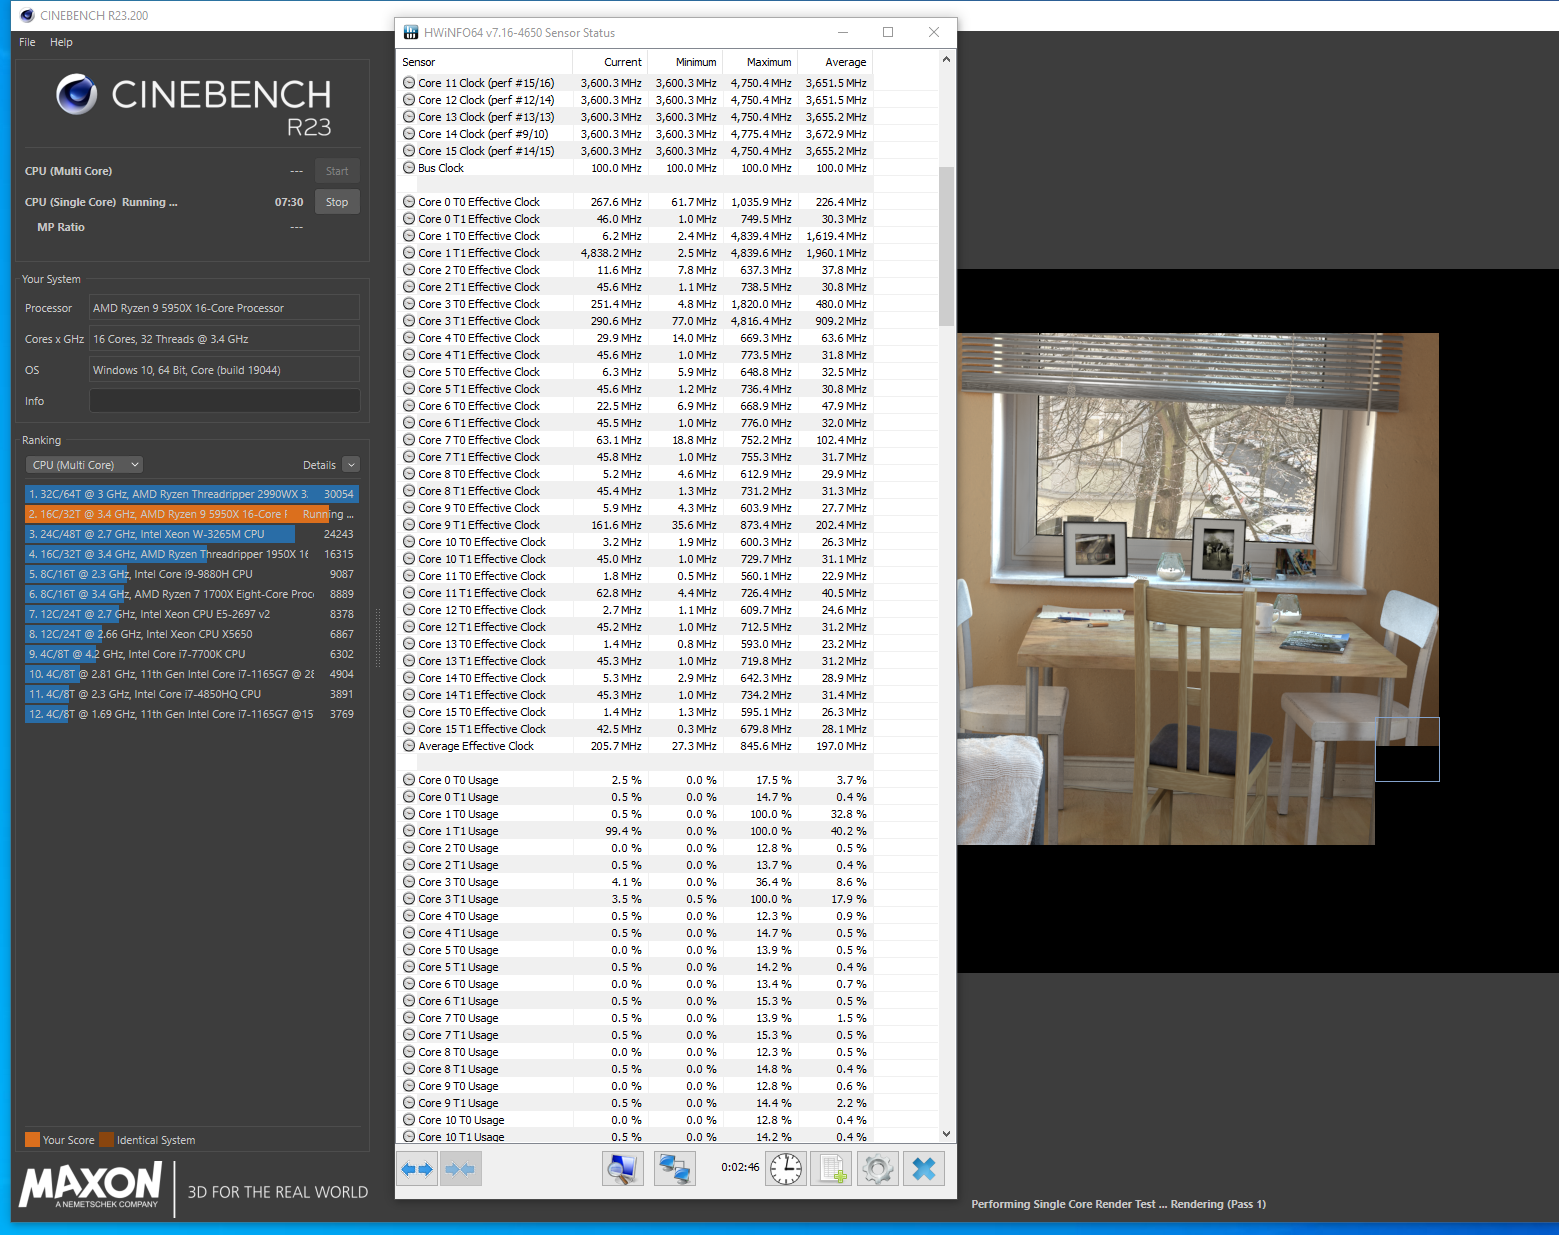Click the Cores x GHz value field
1559x1235 pixels.
coord(225,339)
